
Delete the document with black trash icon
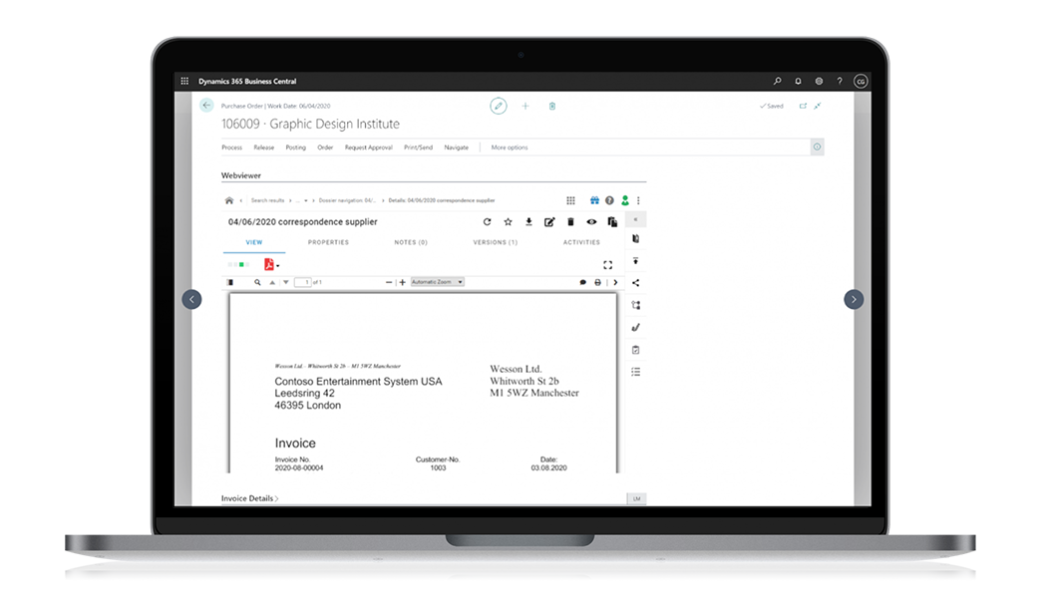pos(570,222)
